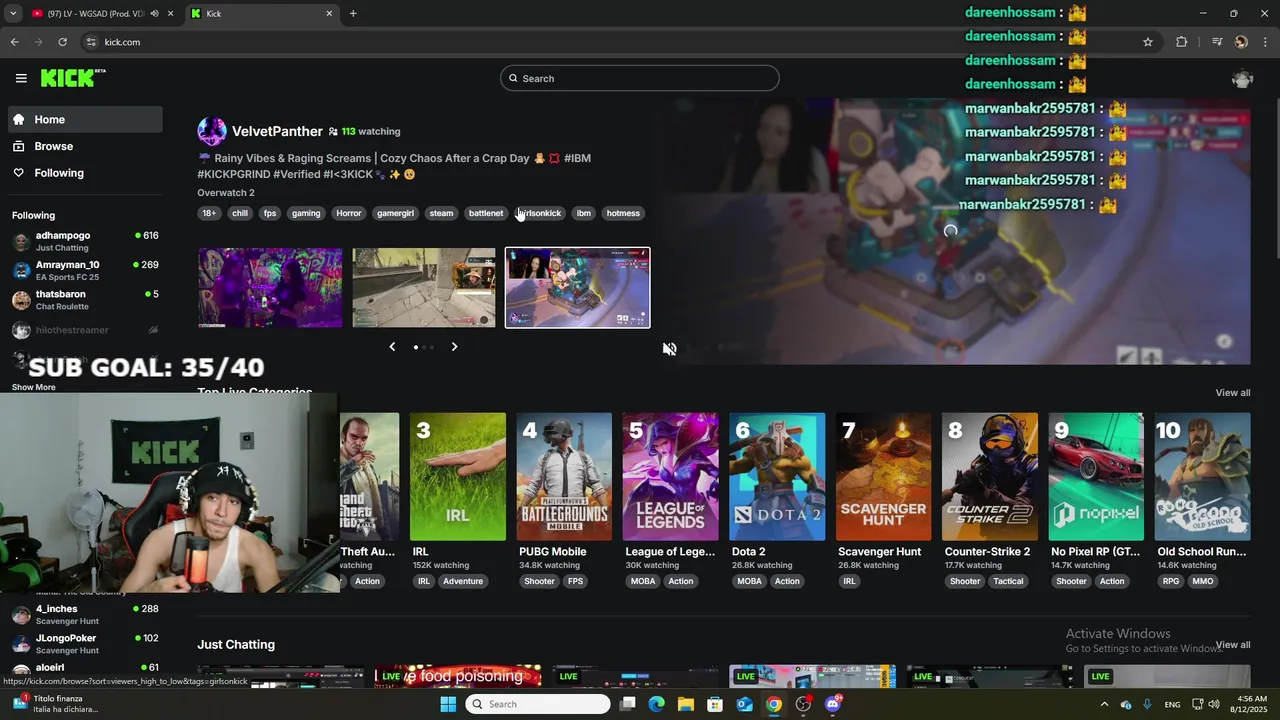
Task: Select the Kick browser tab
Action: click(260, 14)
